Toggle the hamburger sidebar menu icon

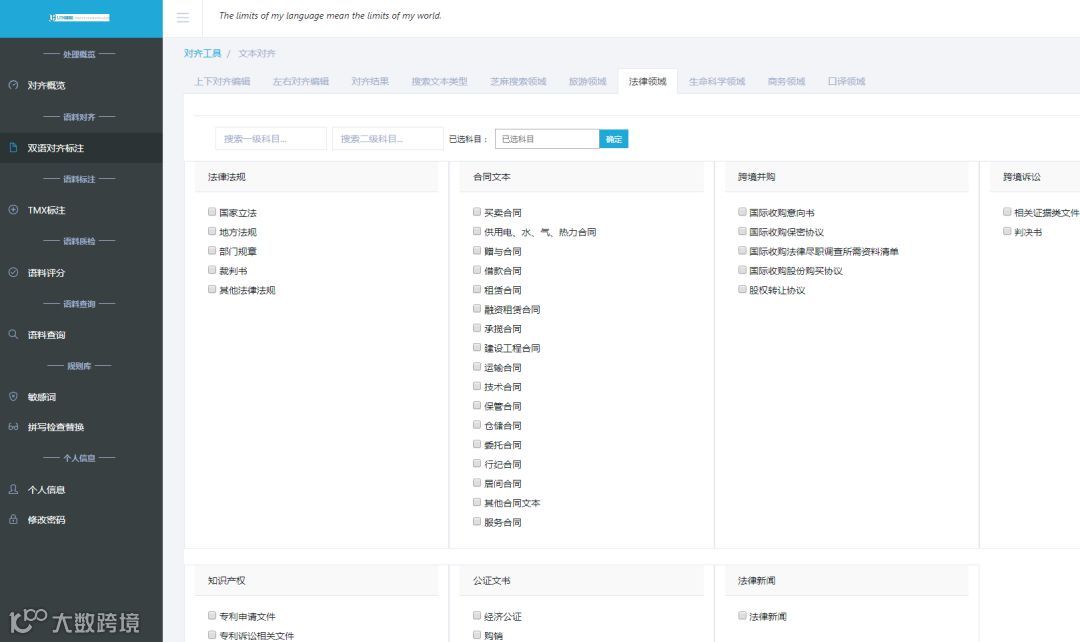(x=183, y=18)
